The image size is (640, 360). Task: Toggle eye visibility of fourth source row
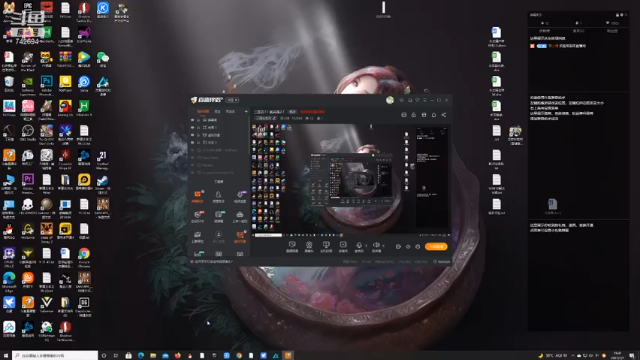click(193, 142)
